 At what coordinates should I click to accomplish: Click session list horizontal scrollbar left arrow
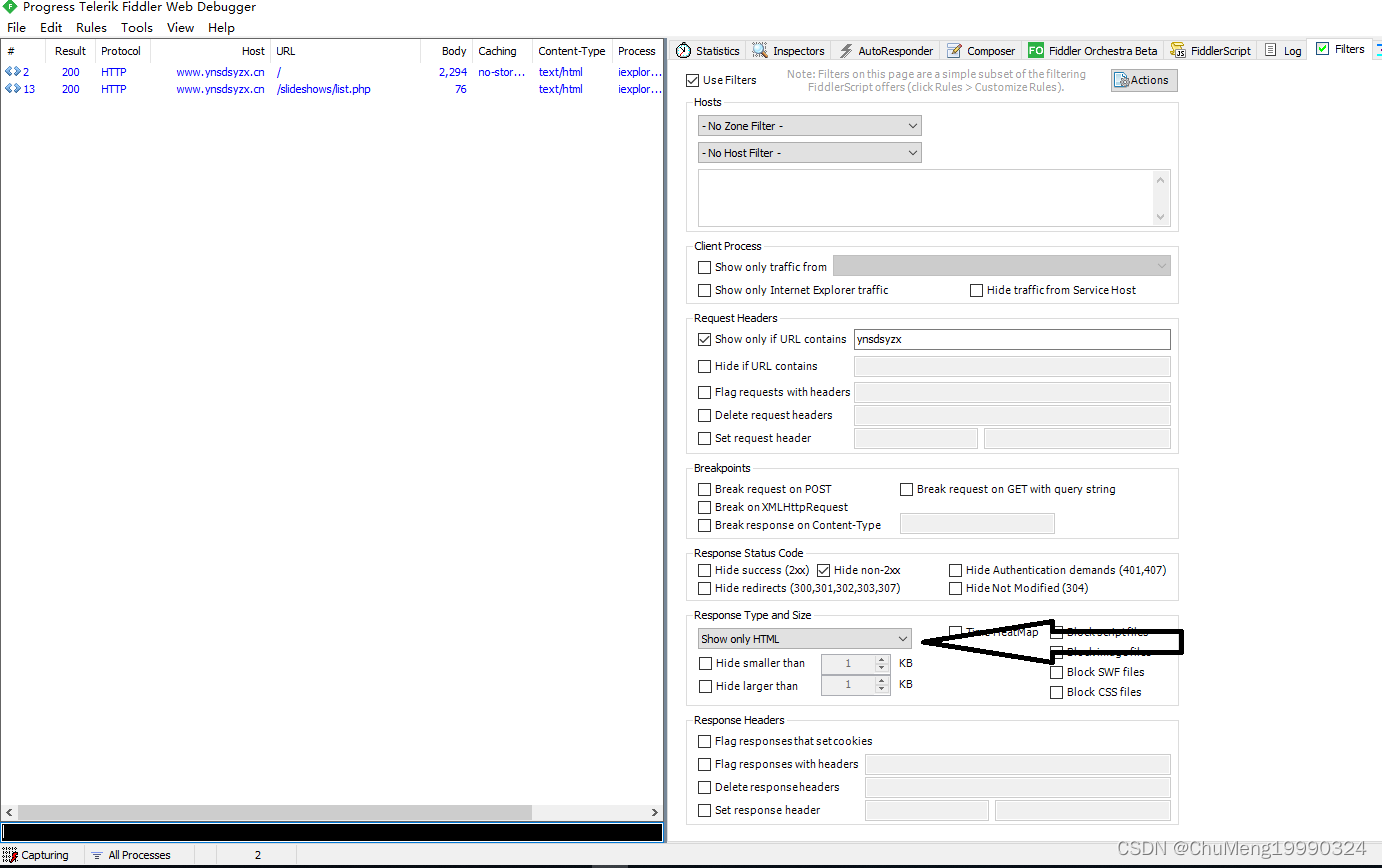point(9,813)
